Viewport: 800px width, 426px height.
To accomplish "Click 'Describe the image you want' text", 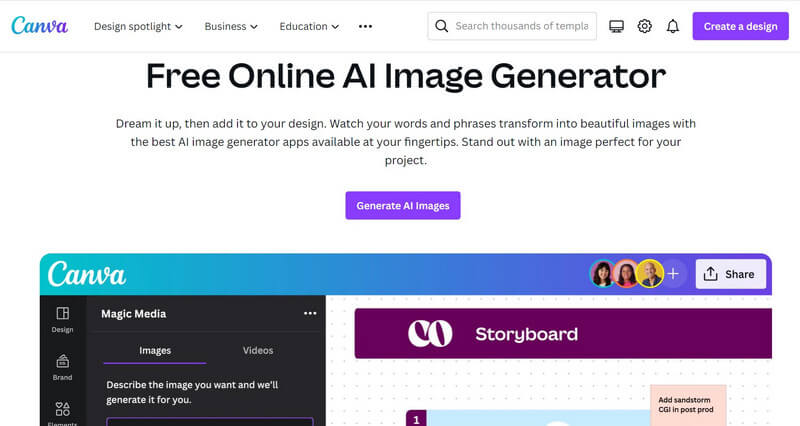I will tap(192, 392).
